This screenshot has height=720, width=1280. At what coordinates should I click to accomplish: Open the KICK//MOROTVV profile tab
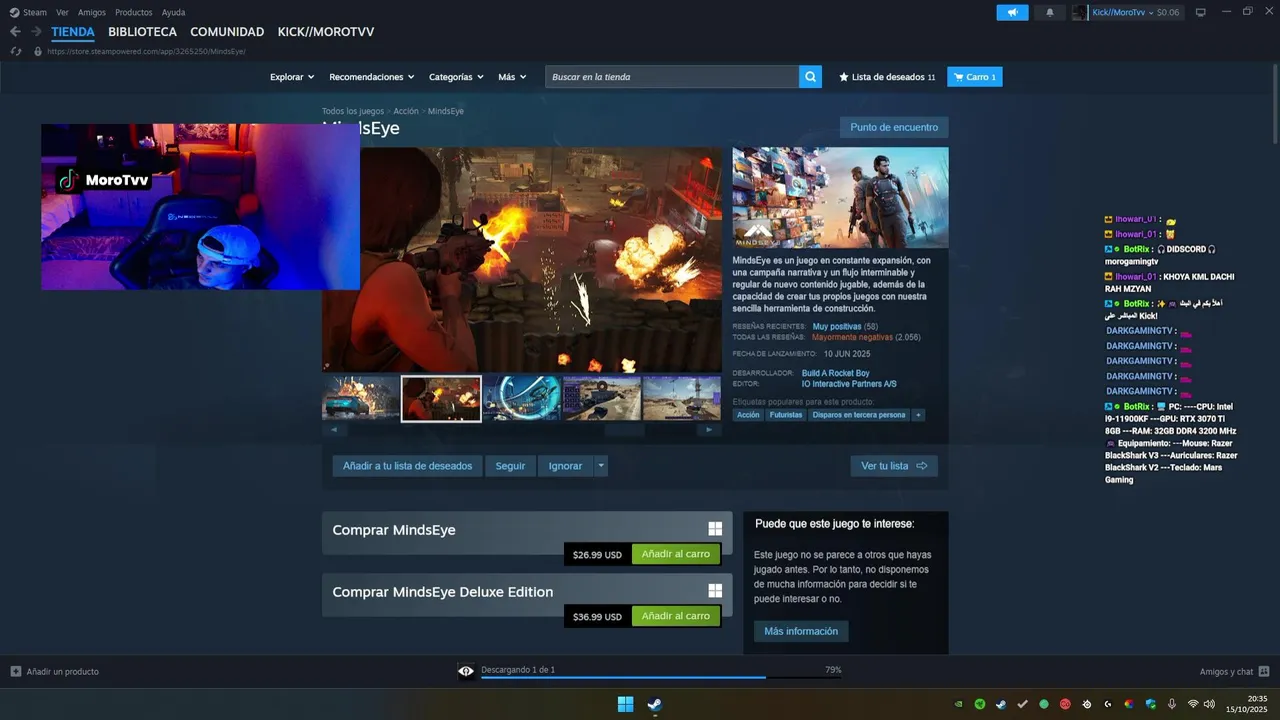pyautogui.click(x=326, y=32)
